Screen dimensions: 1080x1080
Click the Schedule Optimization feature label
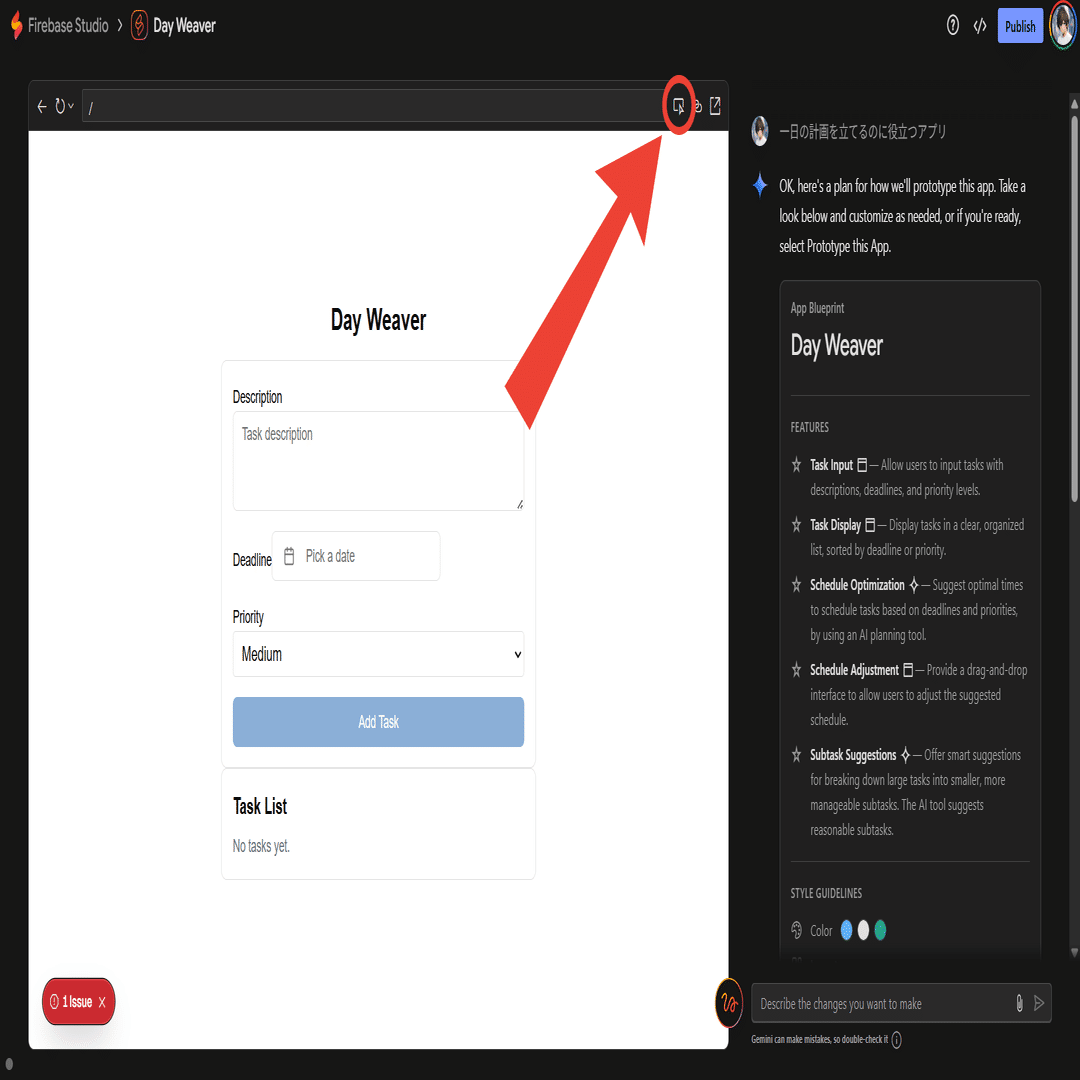coord(857,585)
